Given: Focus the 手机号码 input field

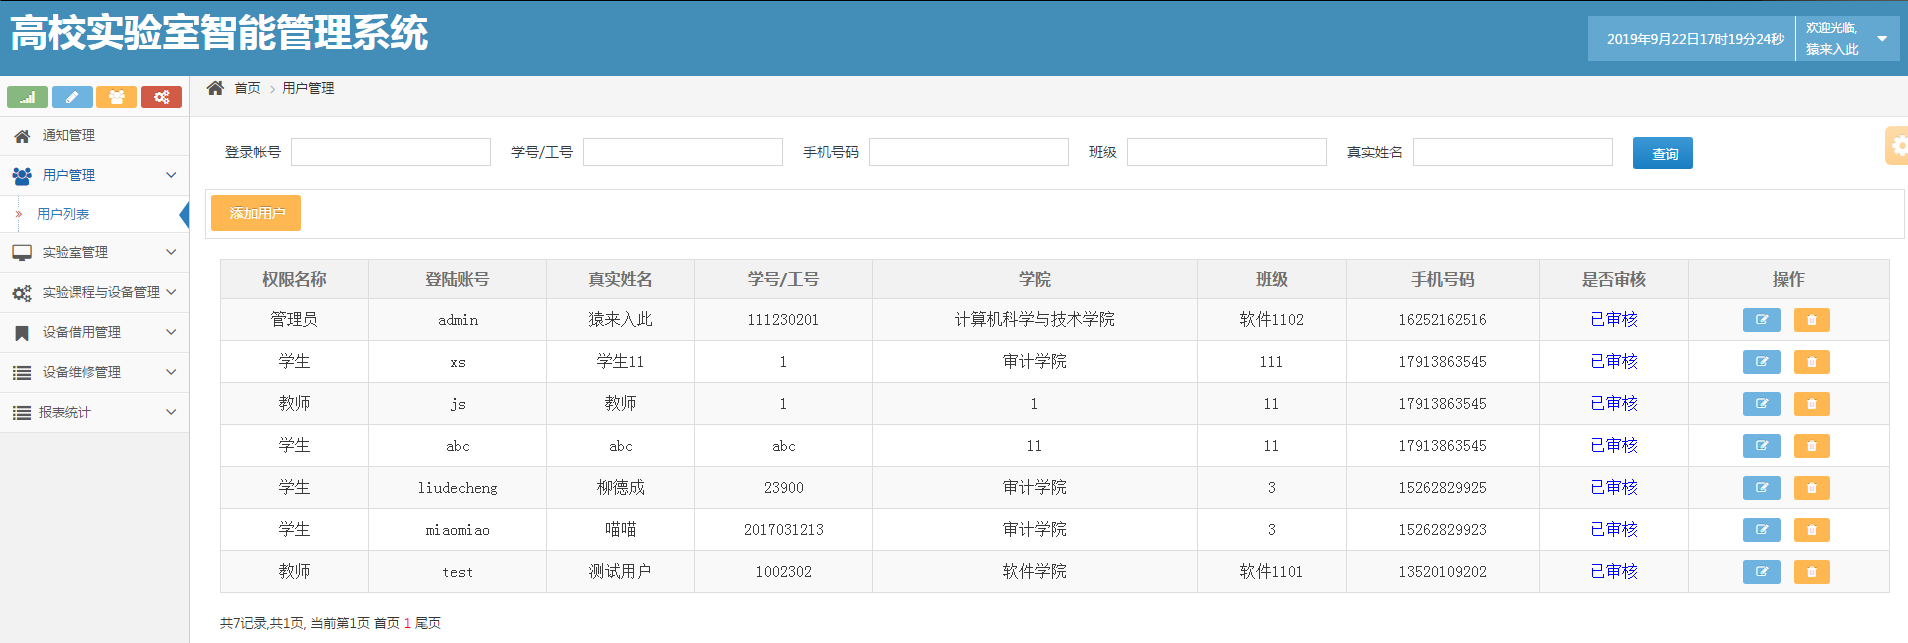Looking at the screenshot, I should (x=969, y=152).
